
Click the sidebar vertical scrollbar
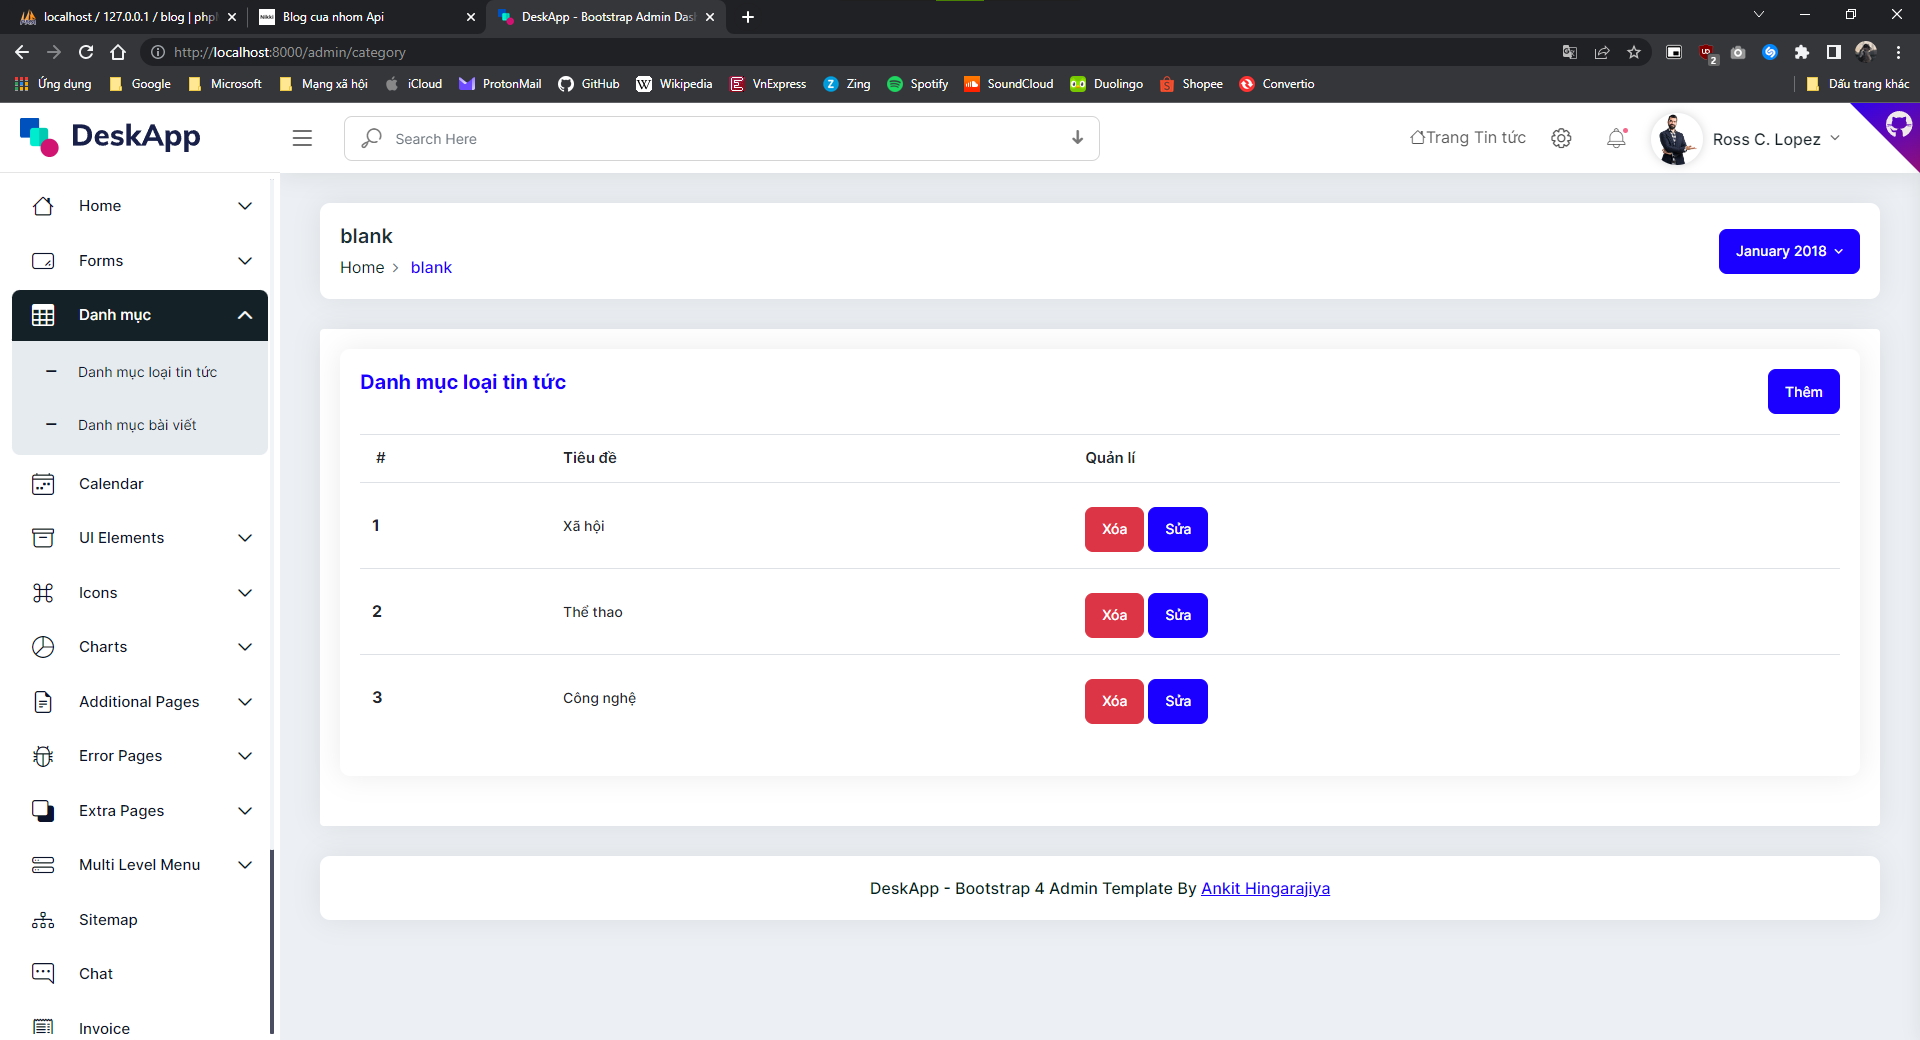[x=272, y=940]
